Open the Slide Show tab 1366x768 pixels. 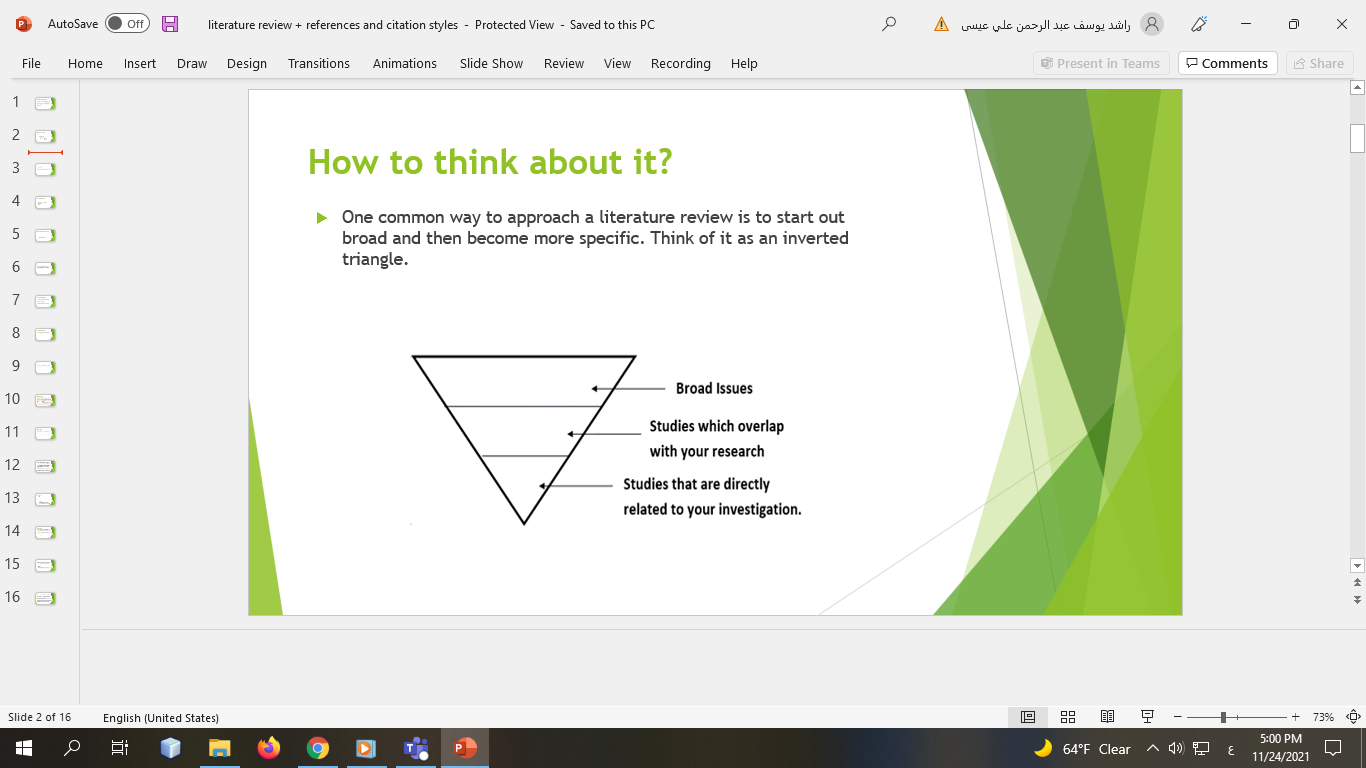coord(491,63)
